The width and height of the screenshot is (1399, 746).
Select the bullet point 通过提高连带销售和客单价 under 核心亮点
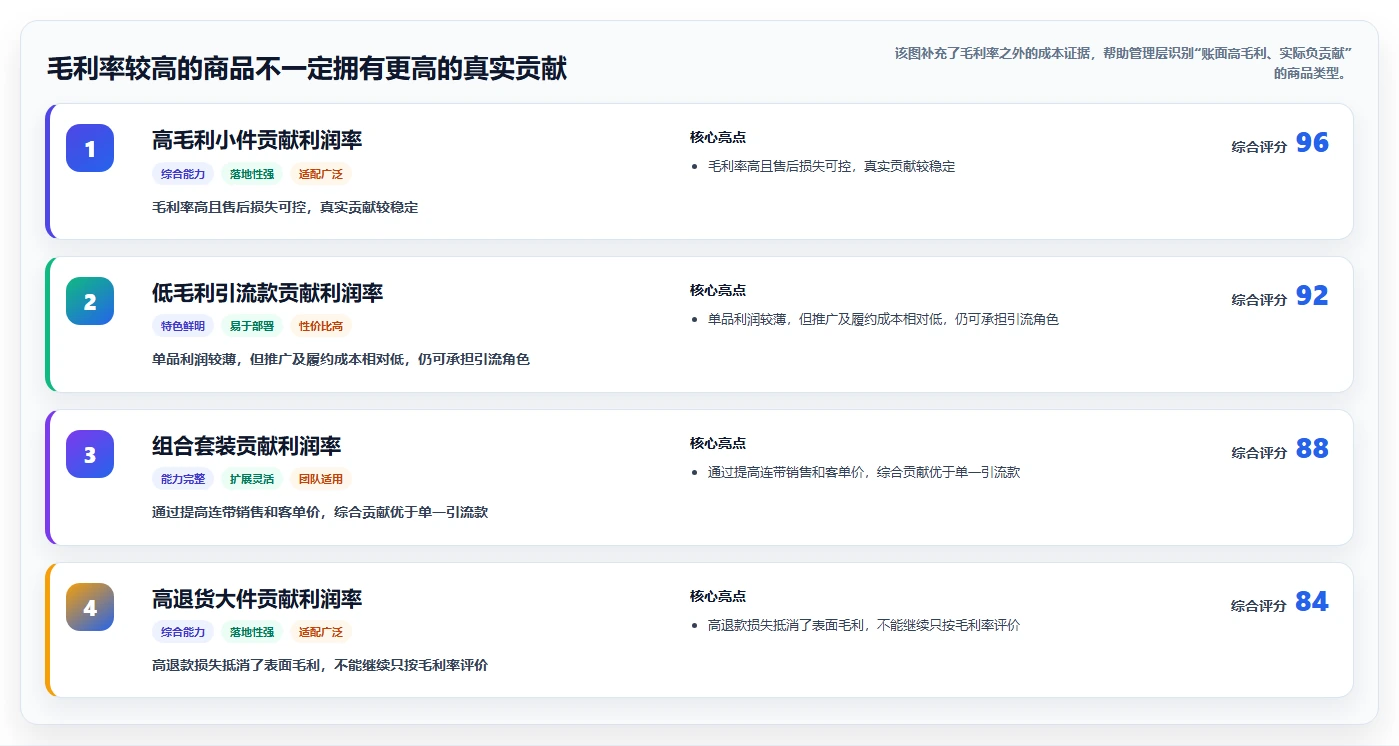coord(864,472)
